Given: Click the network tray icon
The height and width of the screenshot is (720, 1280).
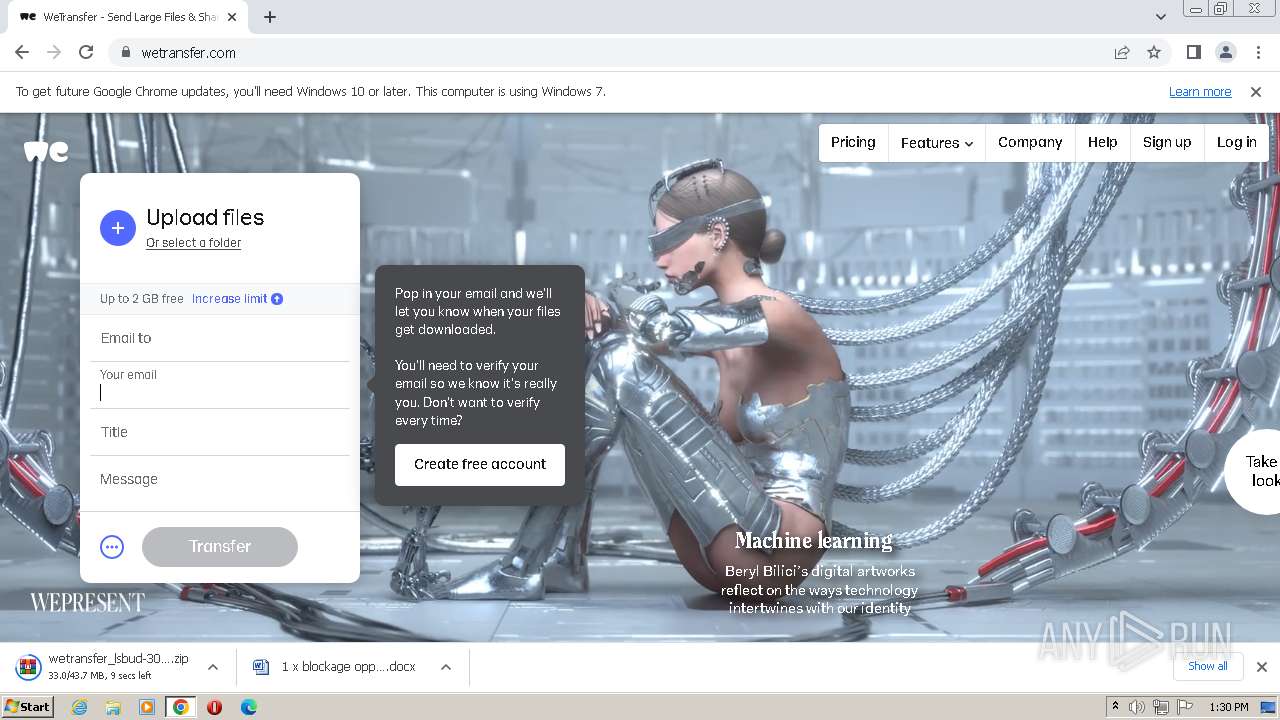Looking at the screenshot, I should click(x=1161, y=707).
